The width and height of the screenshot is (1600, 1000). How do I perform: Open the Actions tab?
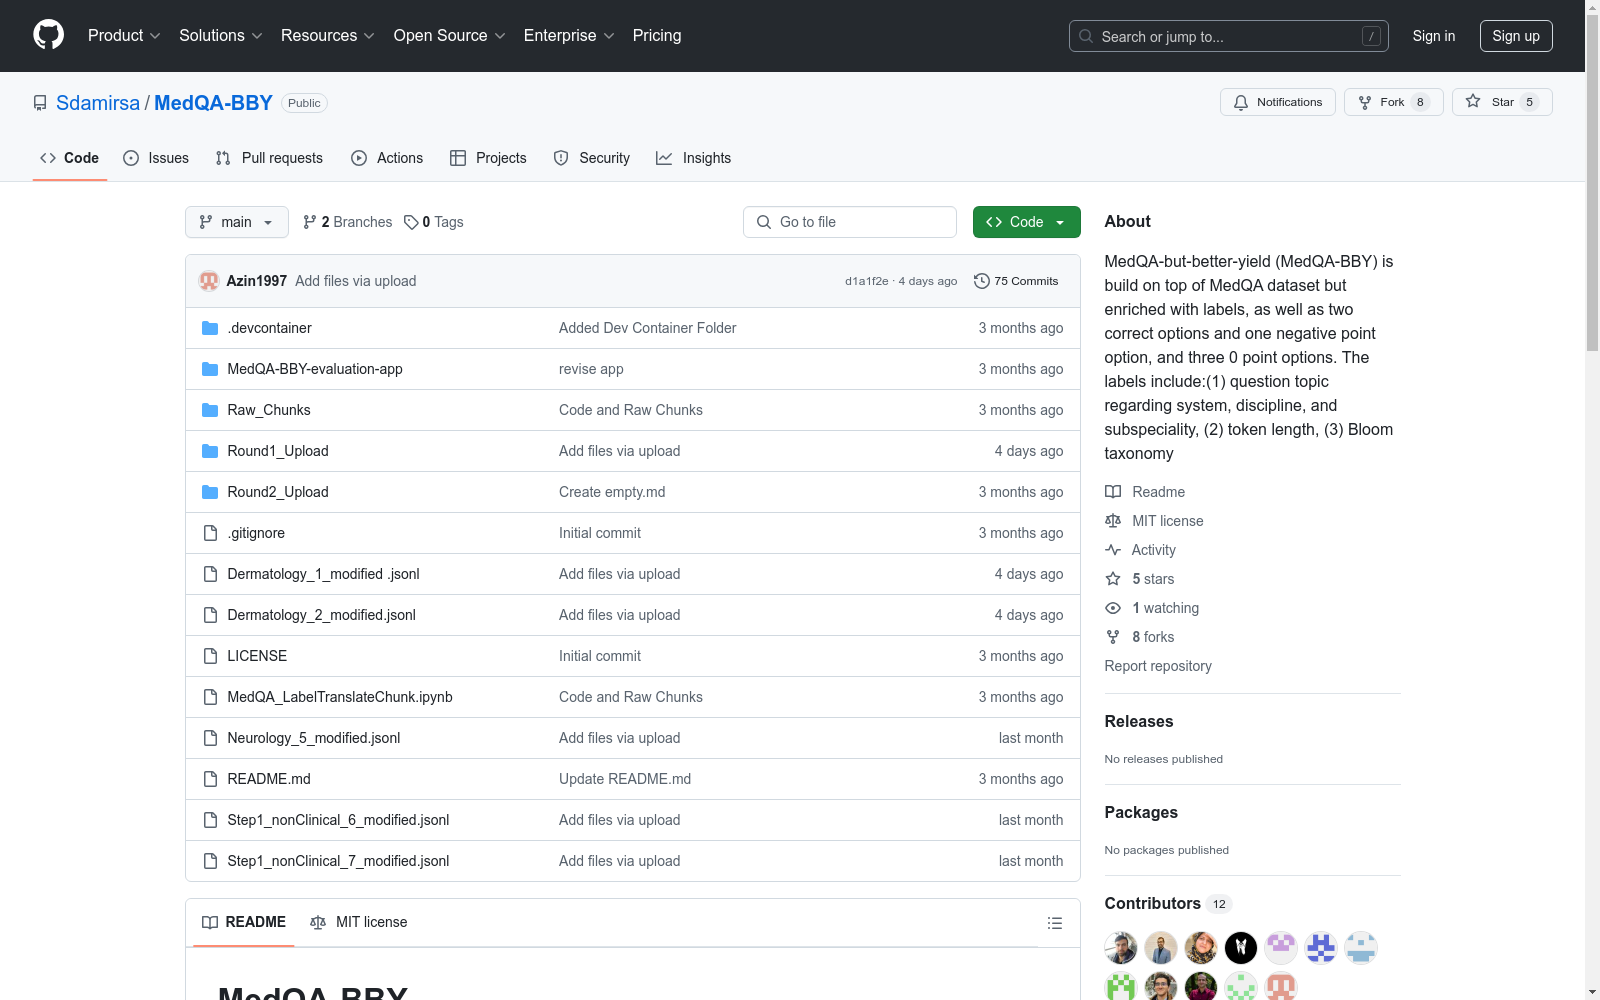coord(387,158)
